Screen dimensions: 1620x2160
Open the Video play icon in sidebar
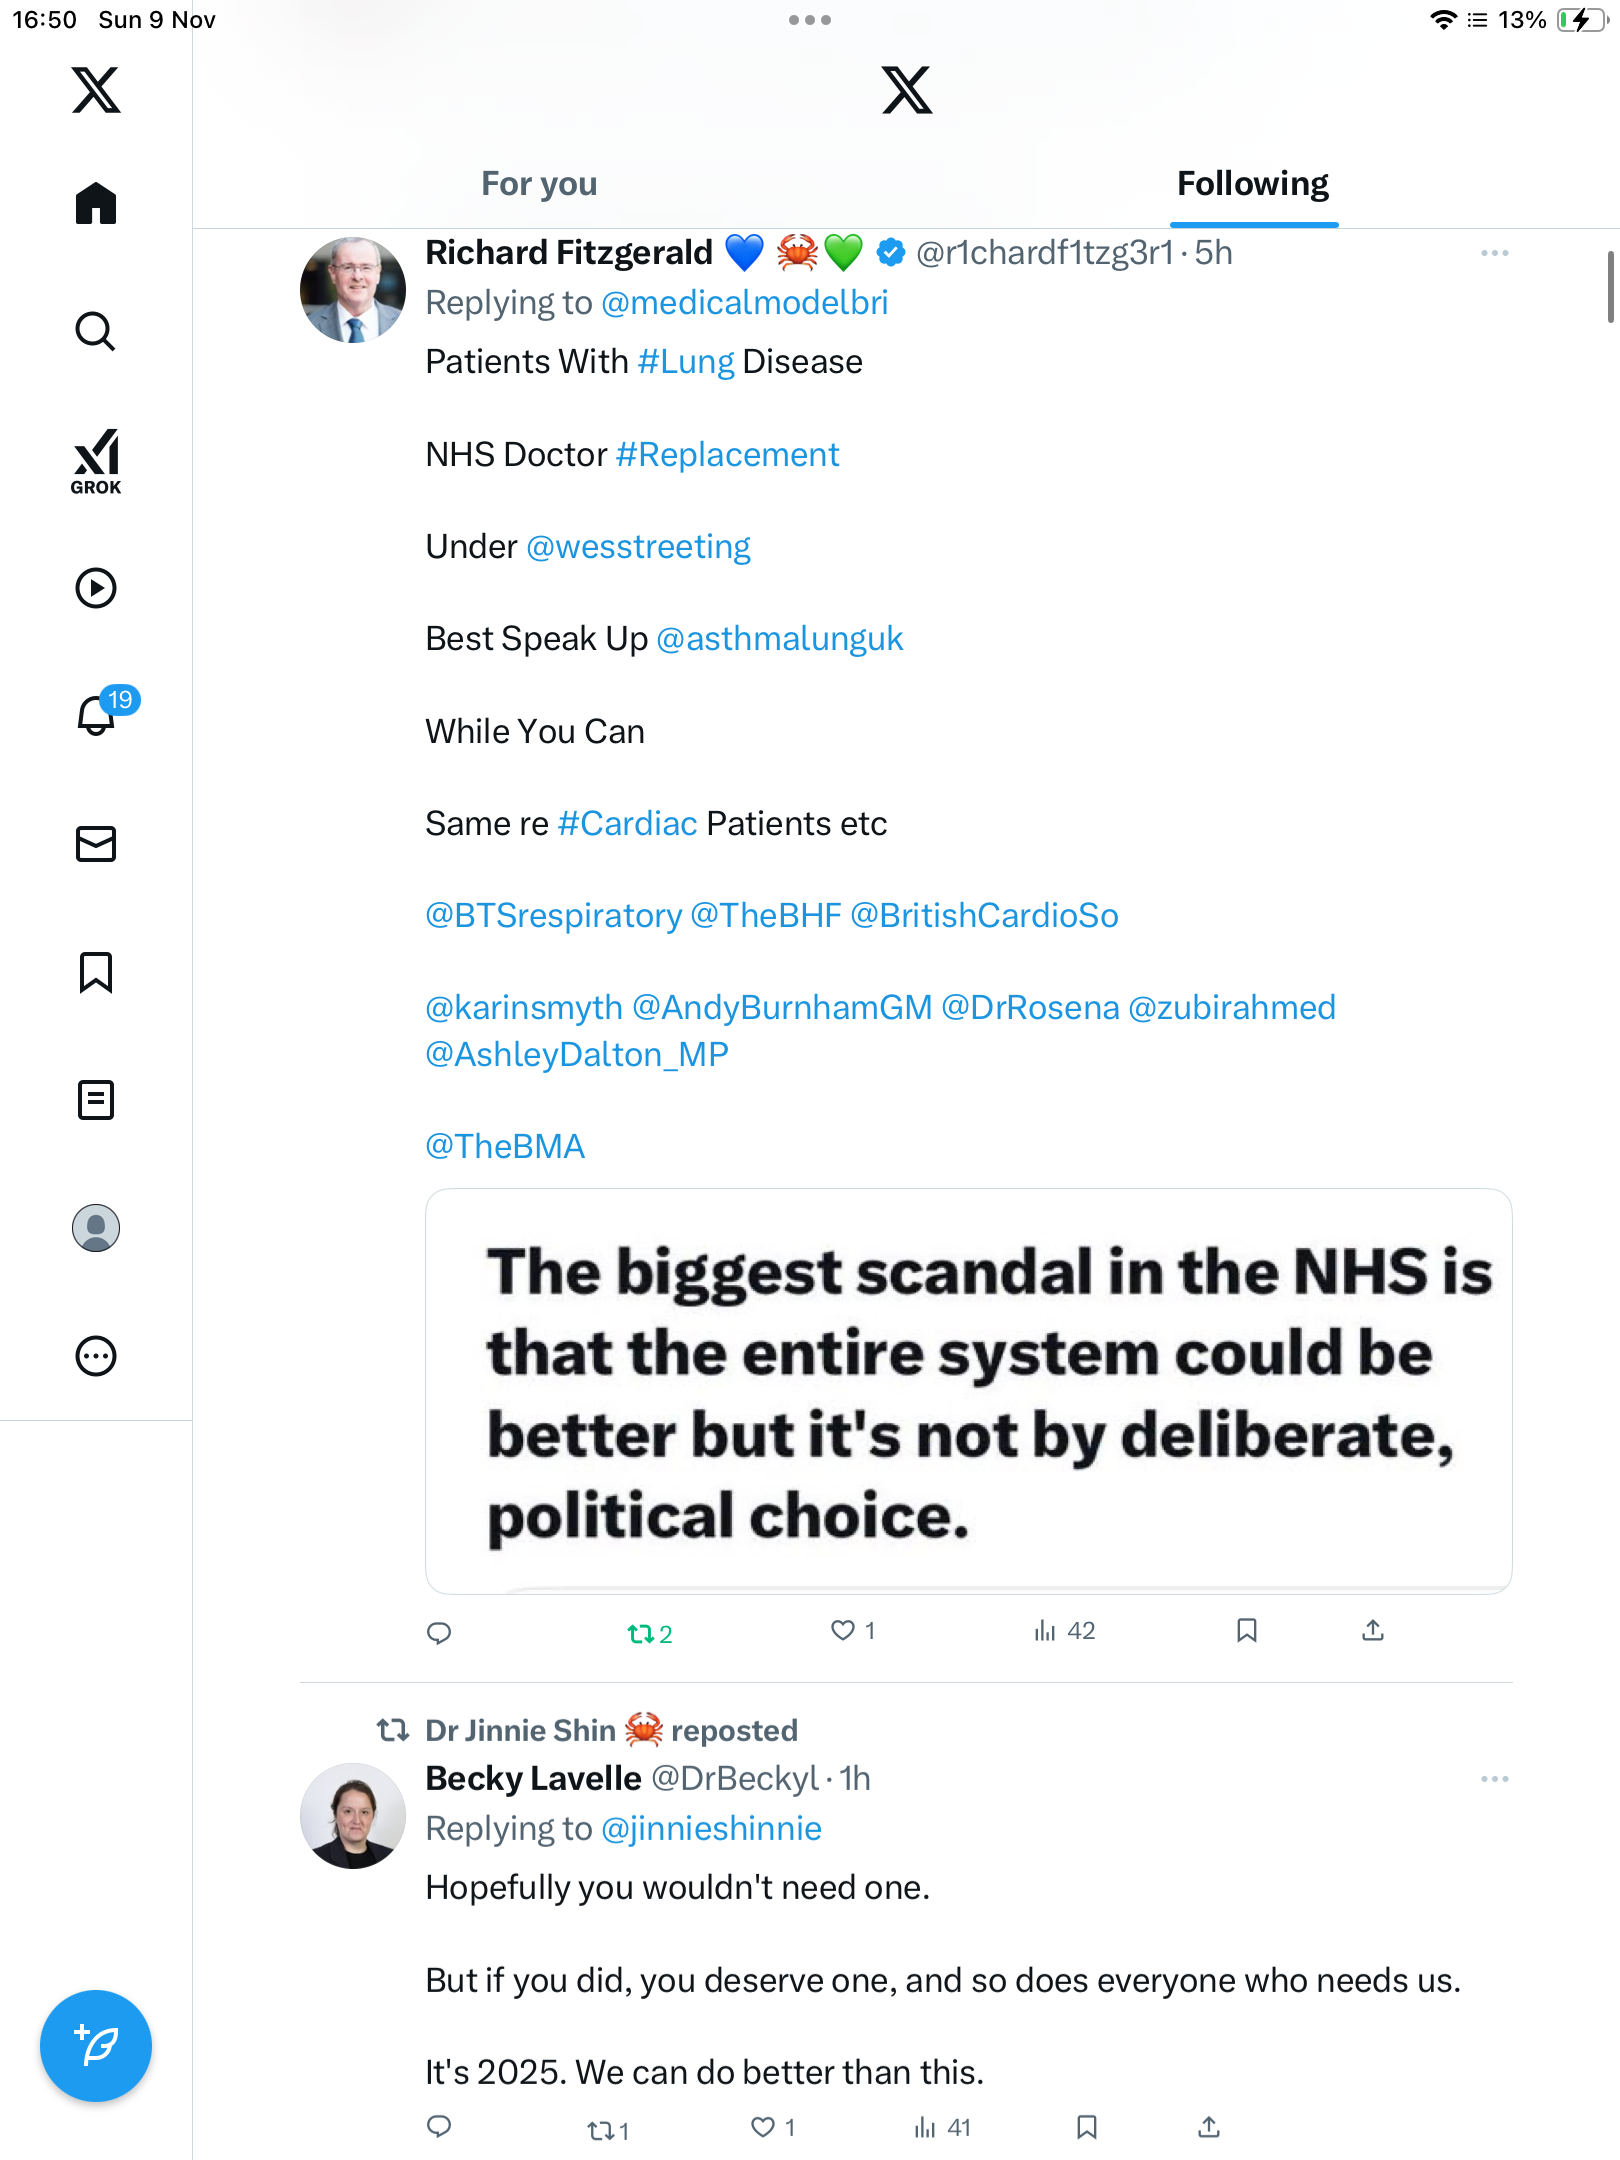tap(96, 588)
